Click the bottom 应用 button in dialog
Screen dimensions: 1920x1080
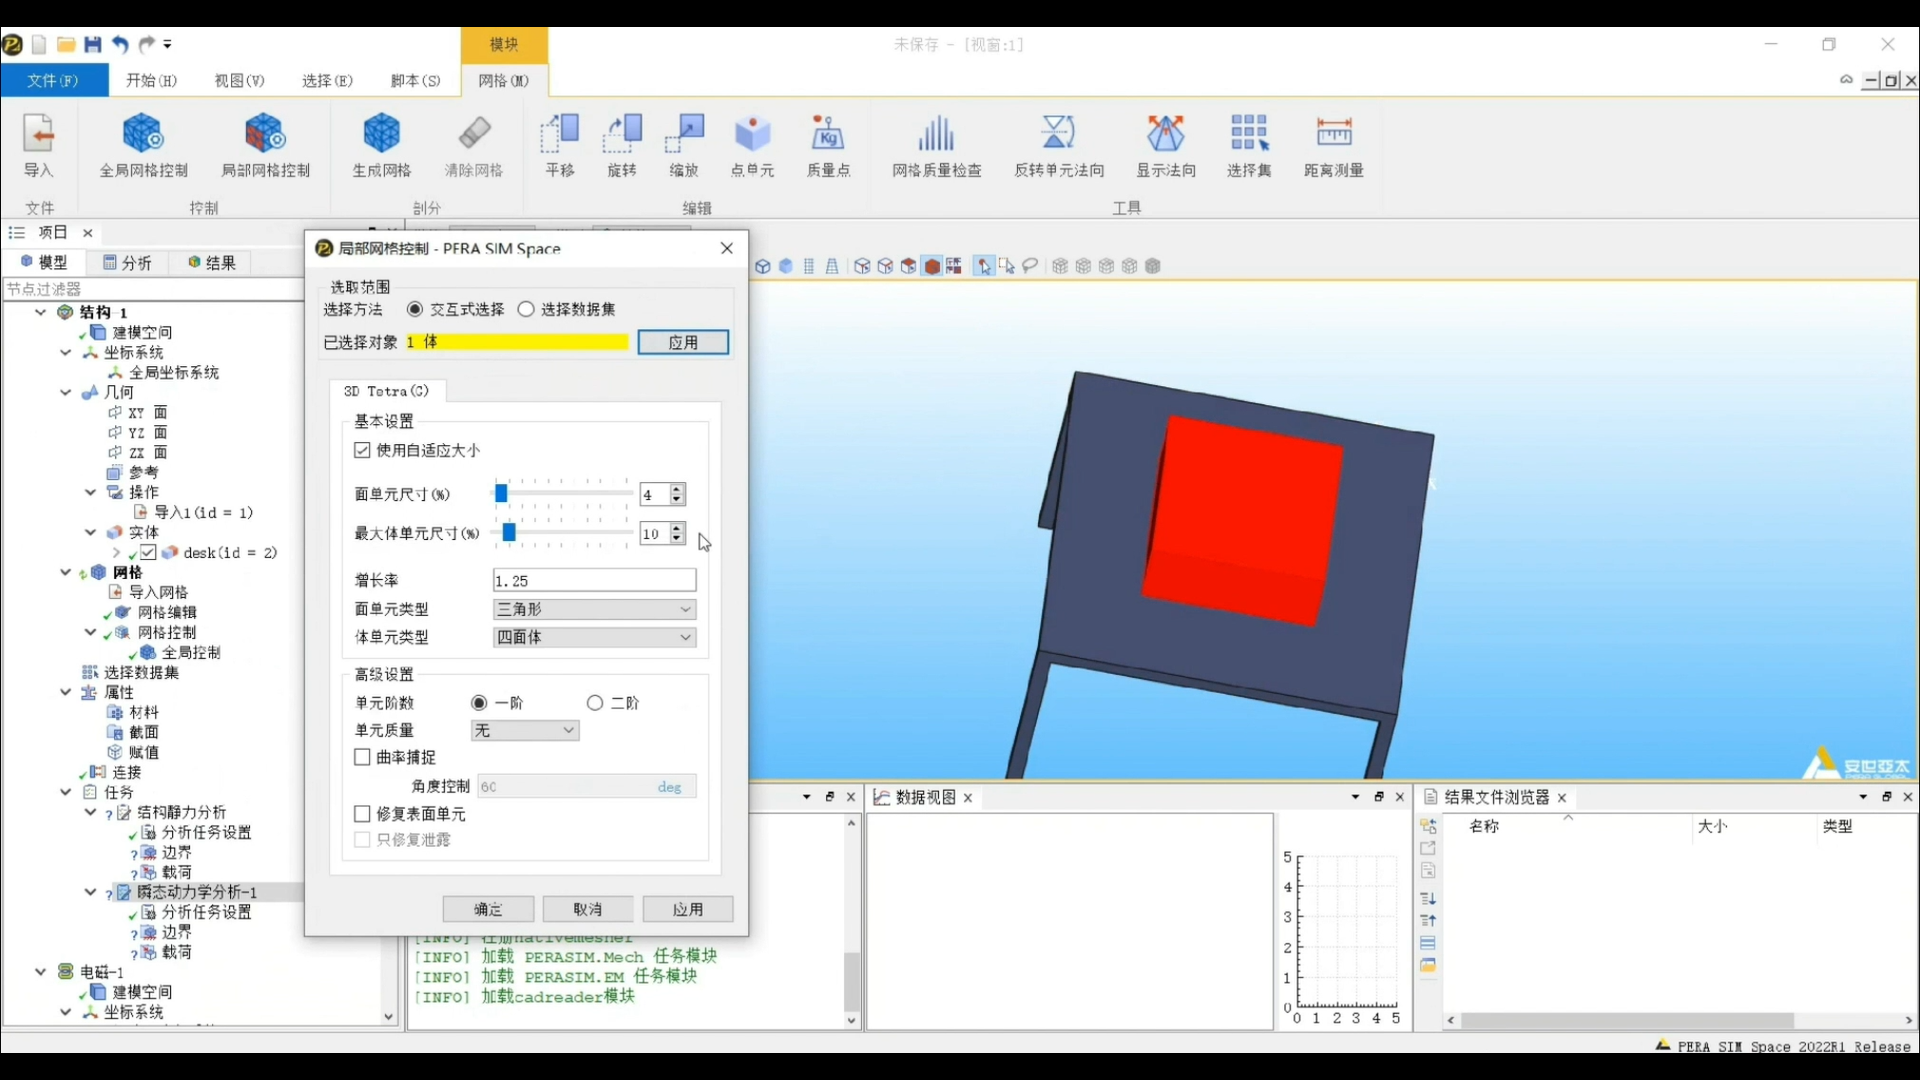[x=688, y=909]
